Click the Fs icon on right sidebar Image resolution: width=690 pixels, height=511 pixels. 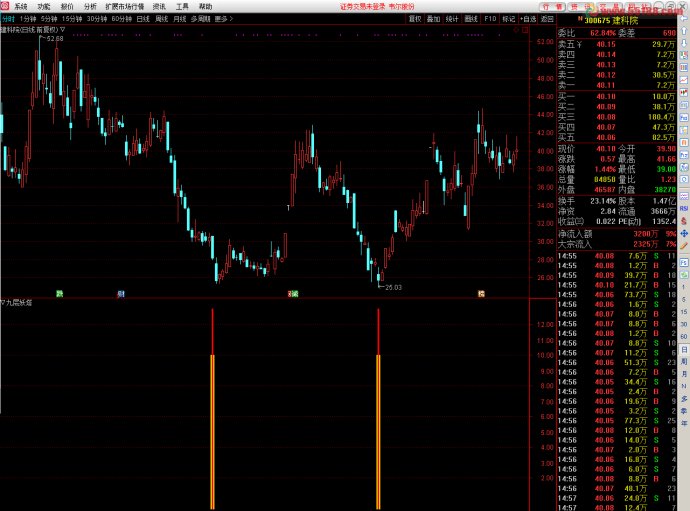[684, 262]
